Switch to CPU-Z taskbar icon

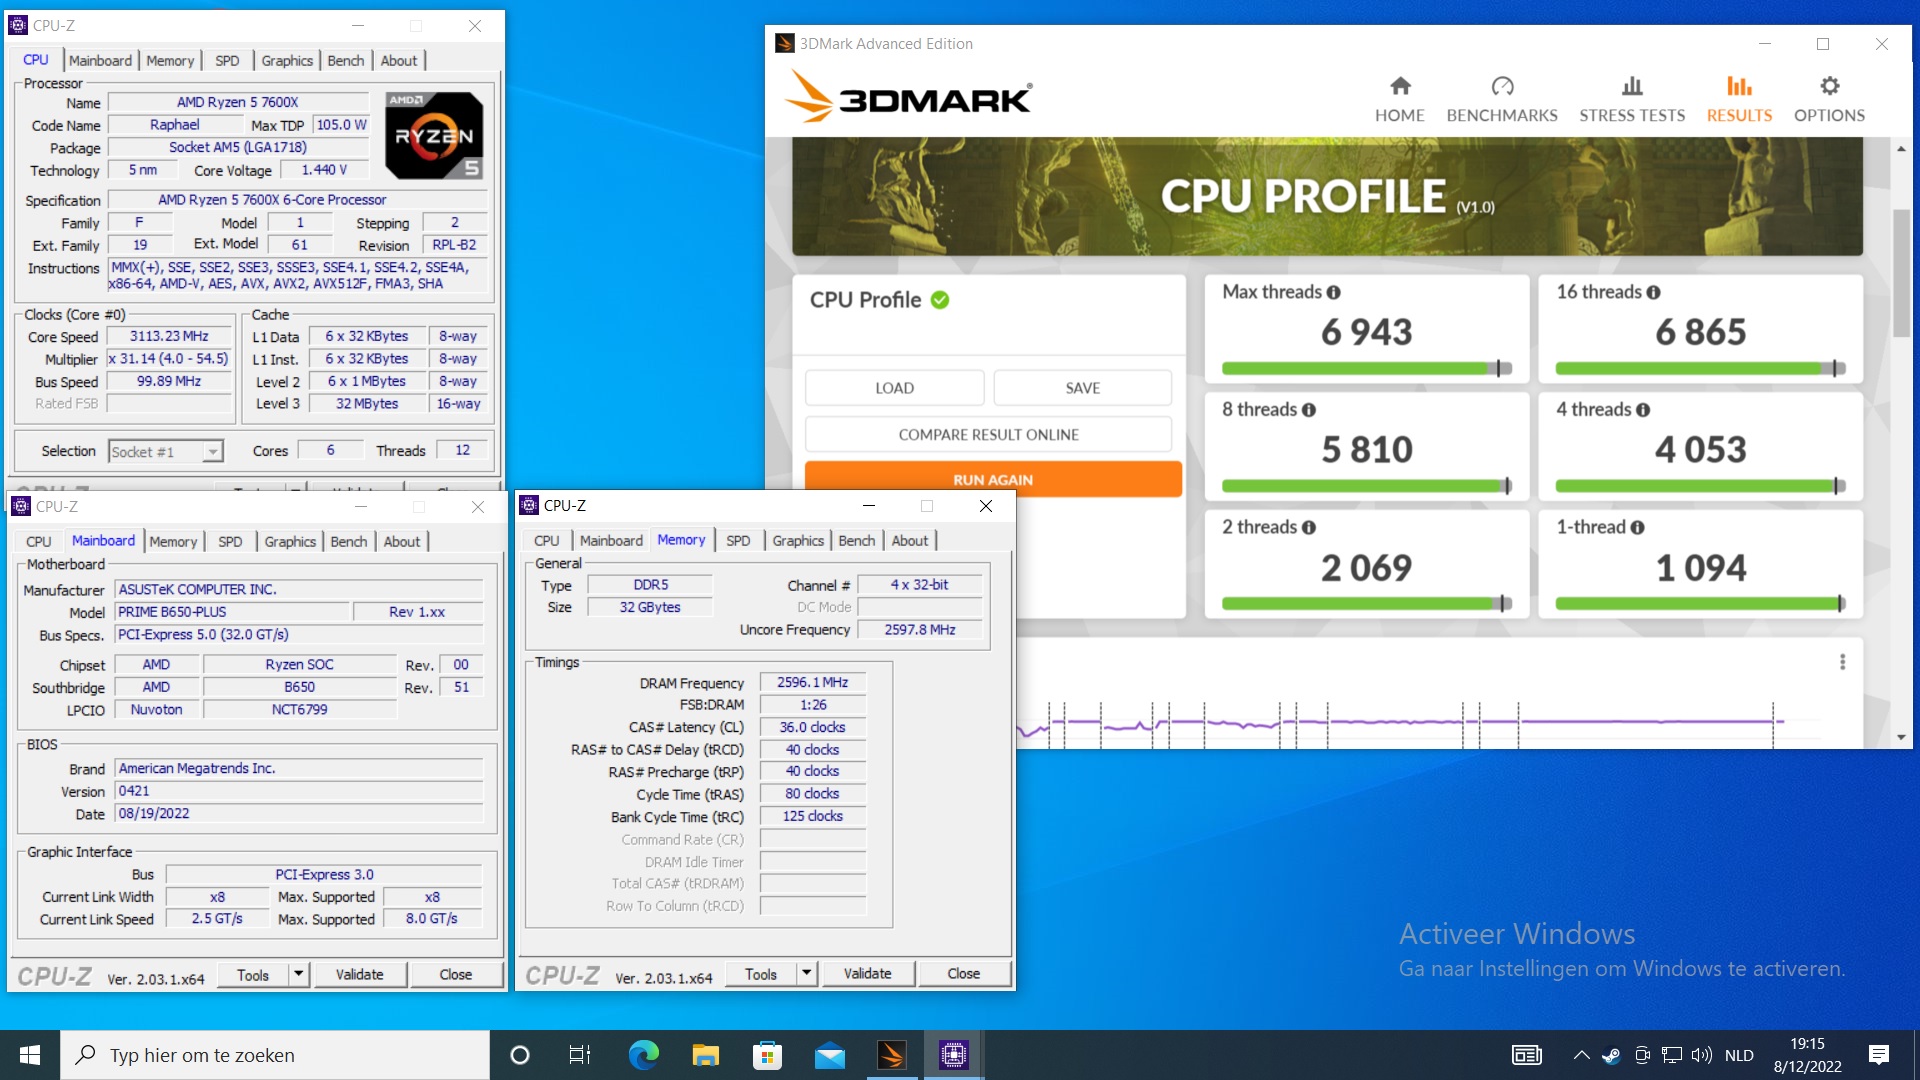pos(953,1055)
